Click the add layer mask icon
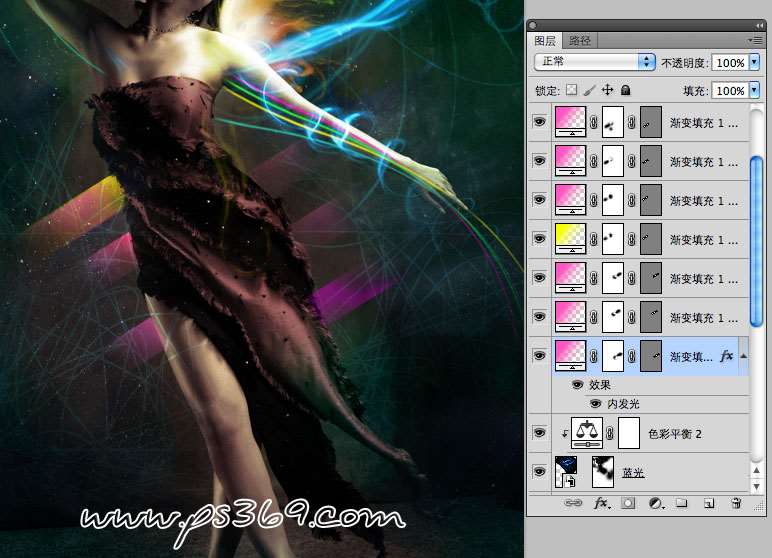 tap(628, 502)
